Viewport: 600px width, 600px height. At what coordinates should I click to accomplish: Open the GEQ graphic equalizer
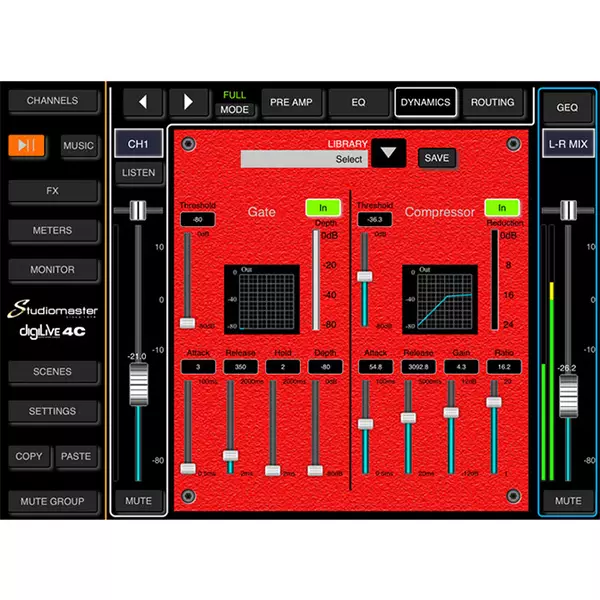click(x=567, y=105)
